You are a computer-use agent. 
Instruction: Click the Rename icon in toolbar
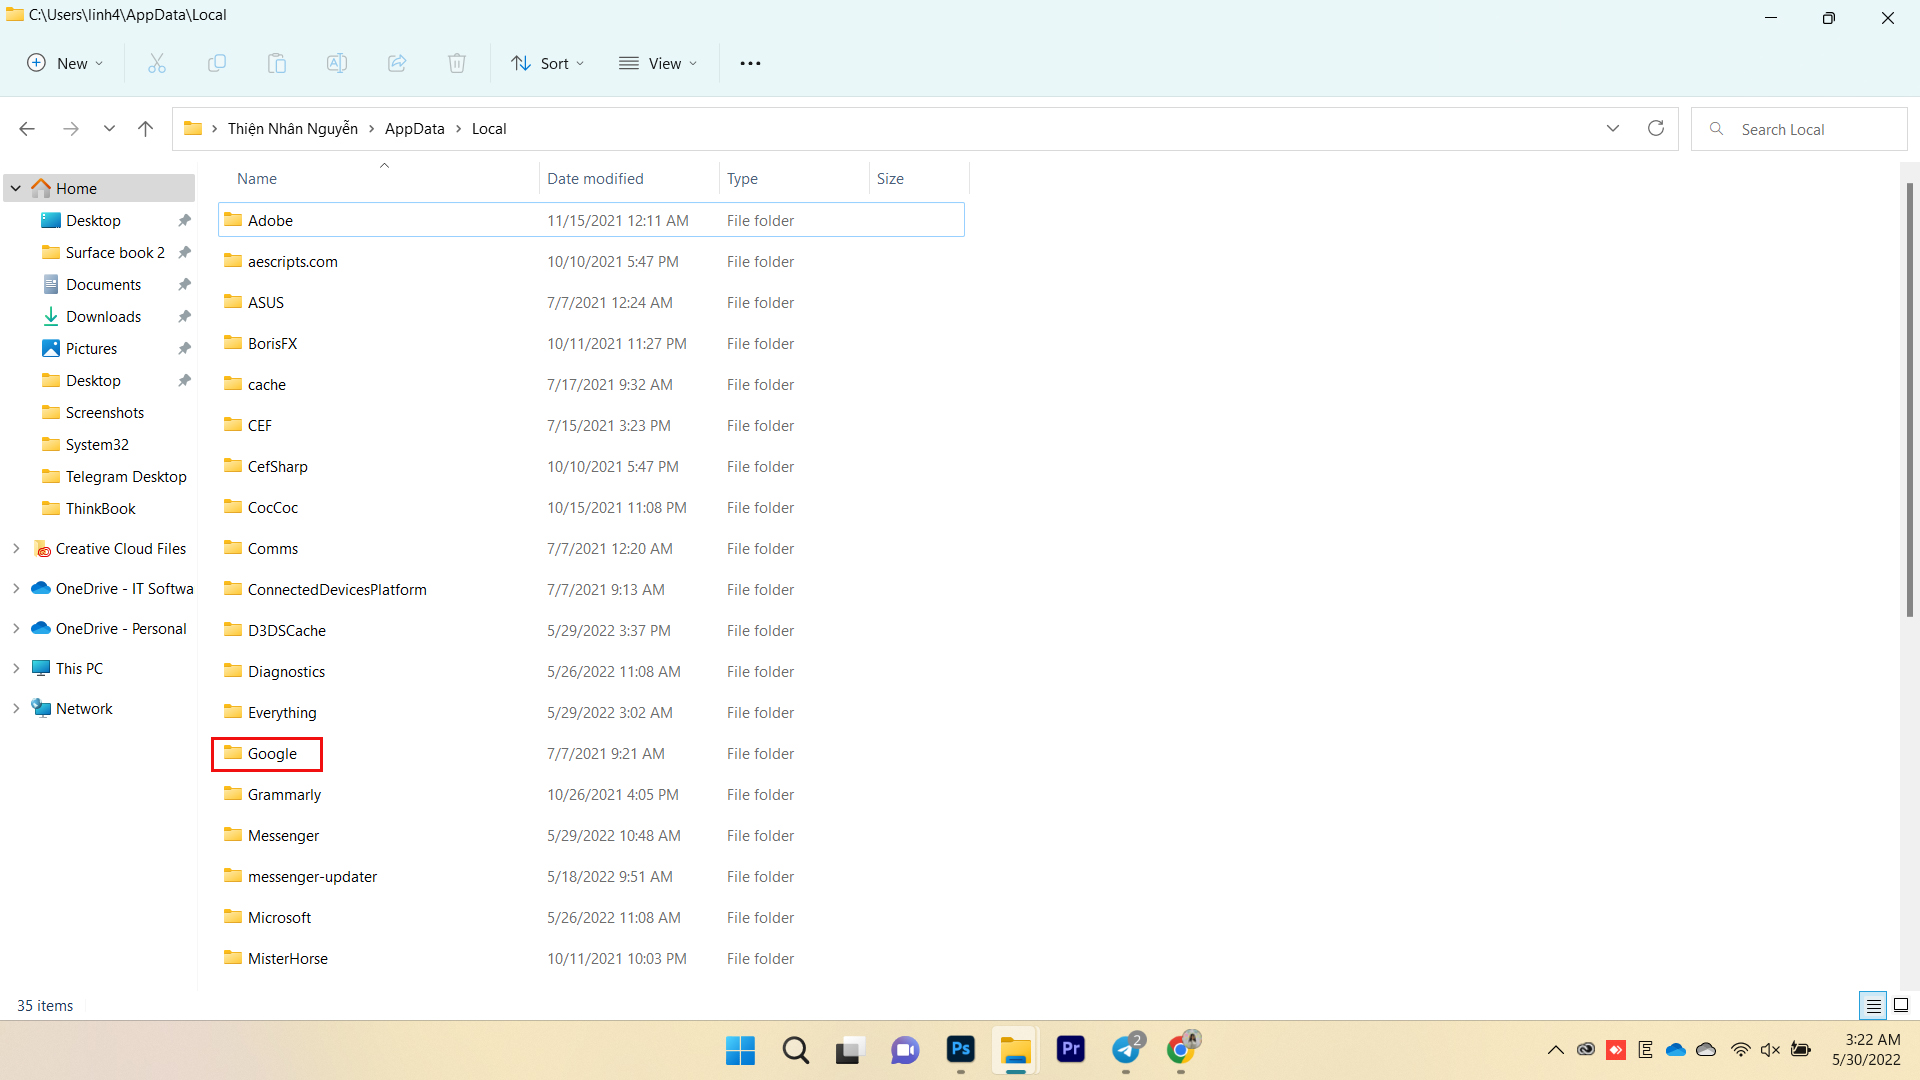click(337, 63)
